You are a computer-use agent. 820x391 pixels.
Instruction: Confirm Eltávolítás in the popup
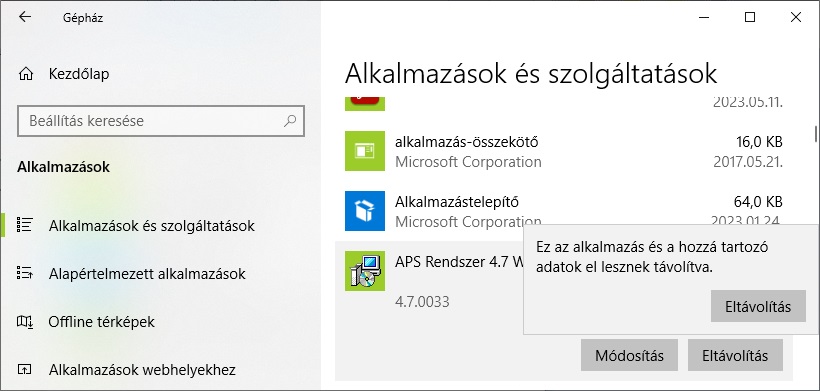point(758,306)
